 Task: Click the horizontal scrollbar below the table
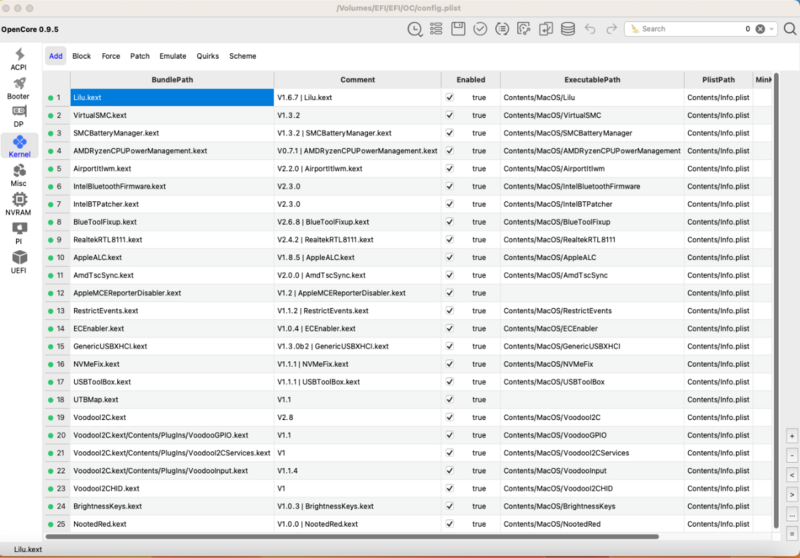pyautogui.click(x=352, y=537)
